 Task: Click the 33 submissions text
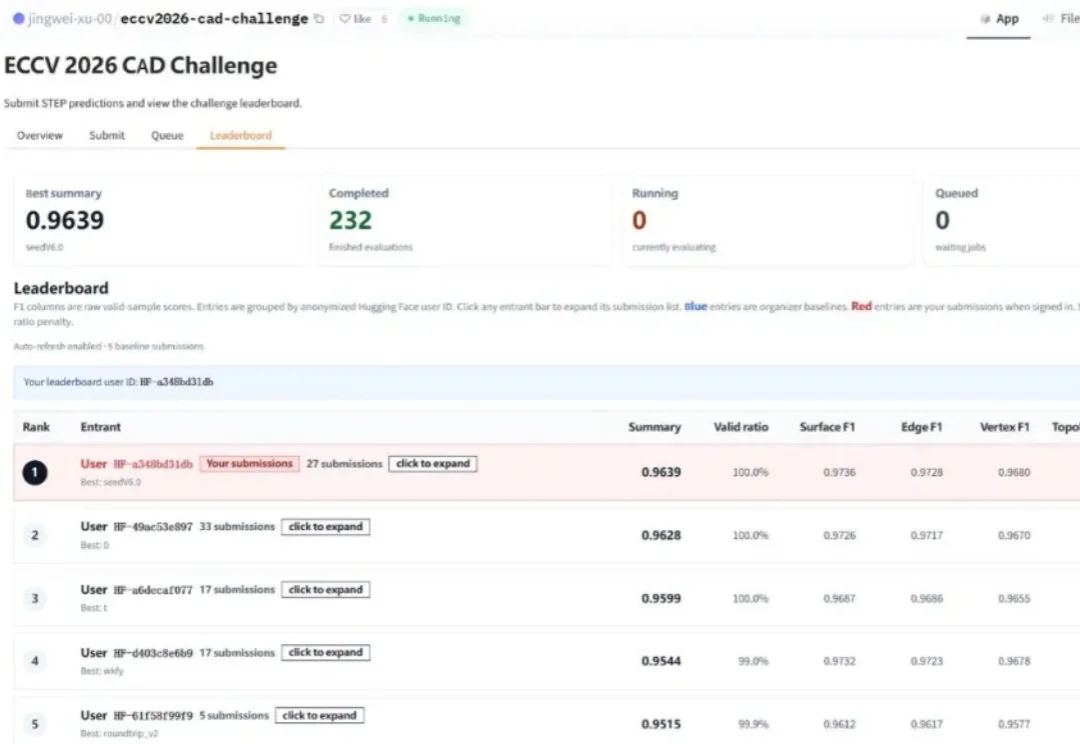pyautogui.click(x=237, y=527)
